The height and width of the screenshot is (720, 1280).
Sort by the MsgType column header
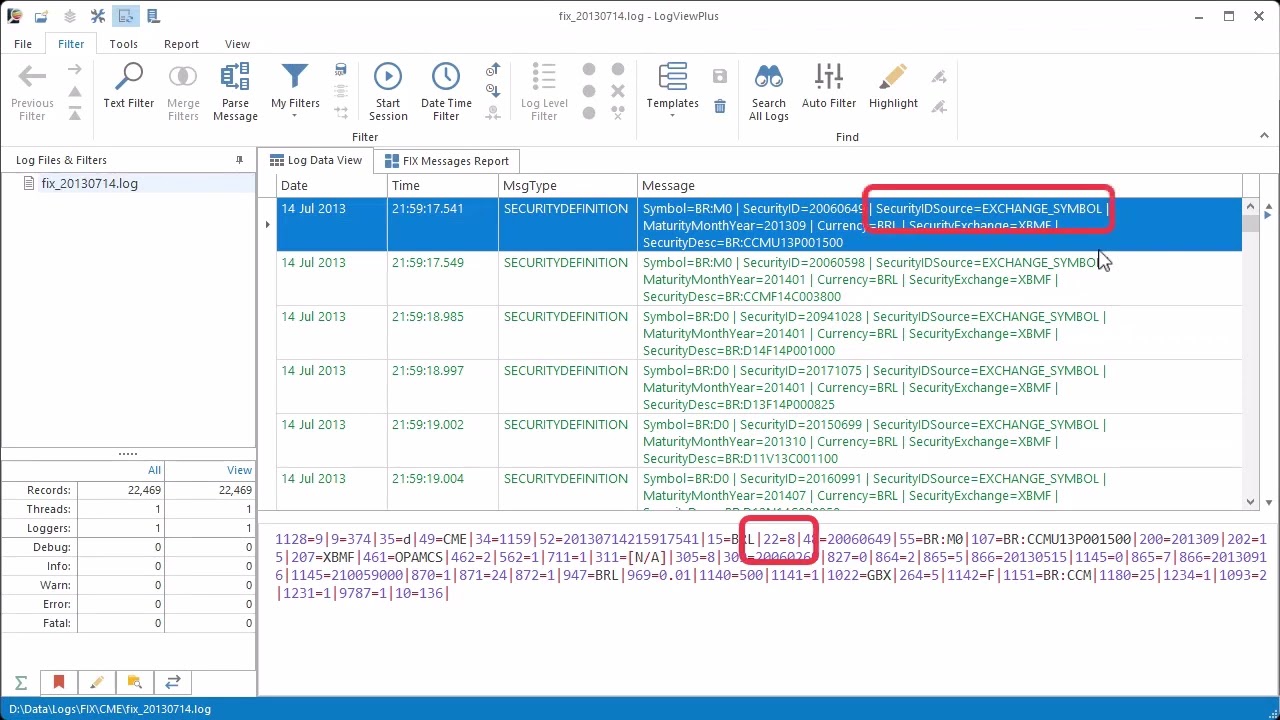point(568,185)
